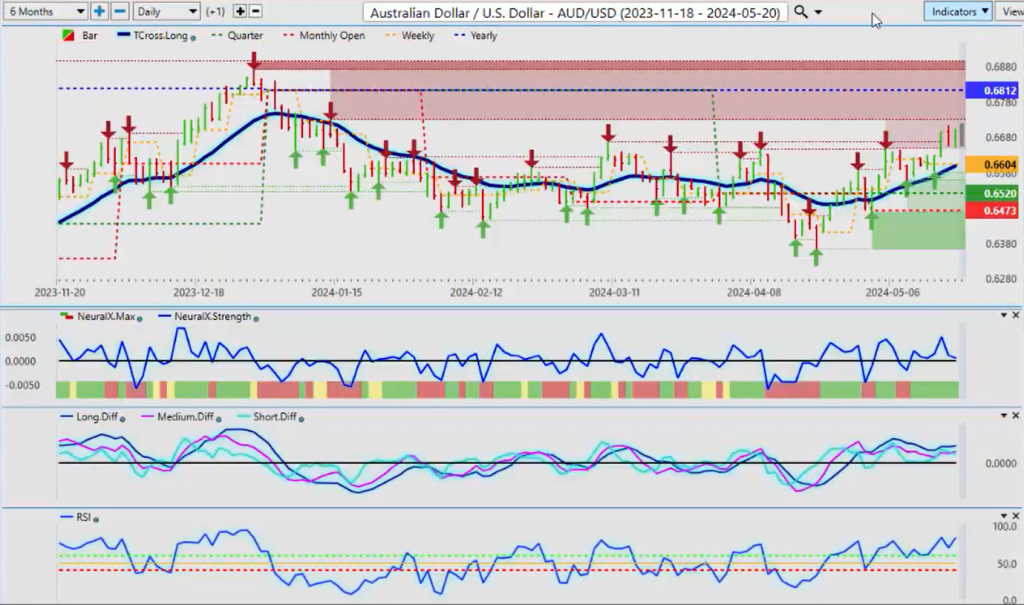1024x605 pixels.
Task: Close the RSI indicator panel
Action: [1016, 516]
